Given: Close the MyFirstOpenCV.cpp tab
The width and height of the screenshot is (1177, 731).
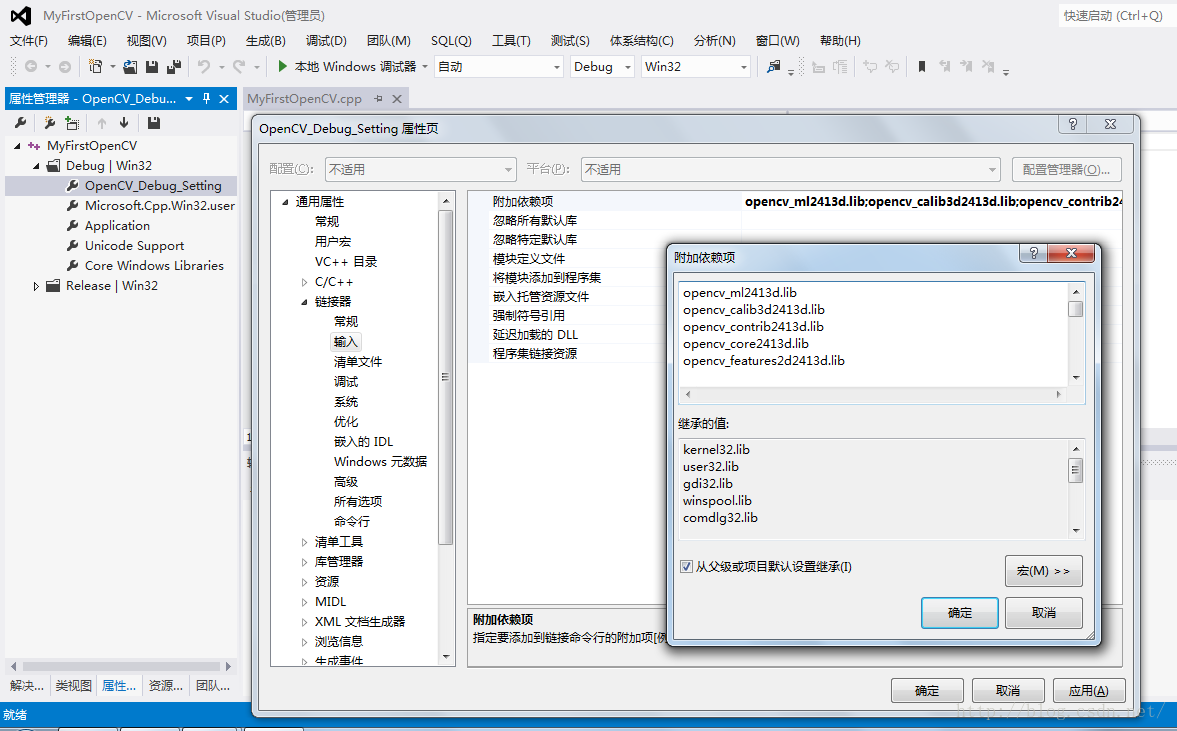Looking at the screenshot, I should (397, 99).
